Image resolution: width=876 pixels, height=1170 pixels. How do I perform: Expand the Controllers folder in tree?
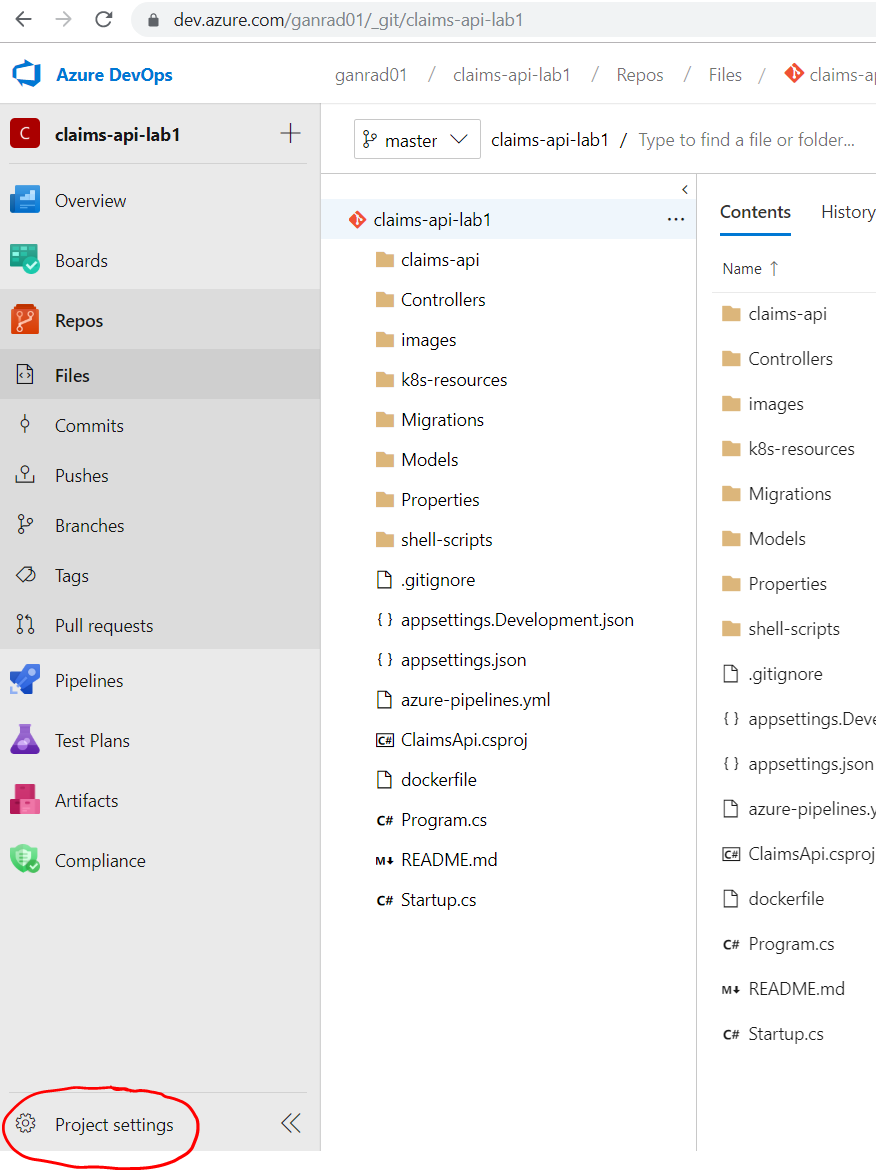point(431,300)
